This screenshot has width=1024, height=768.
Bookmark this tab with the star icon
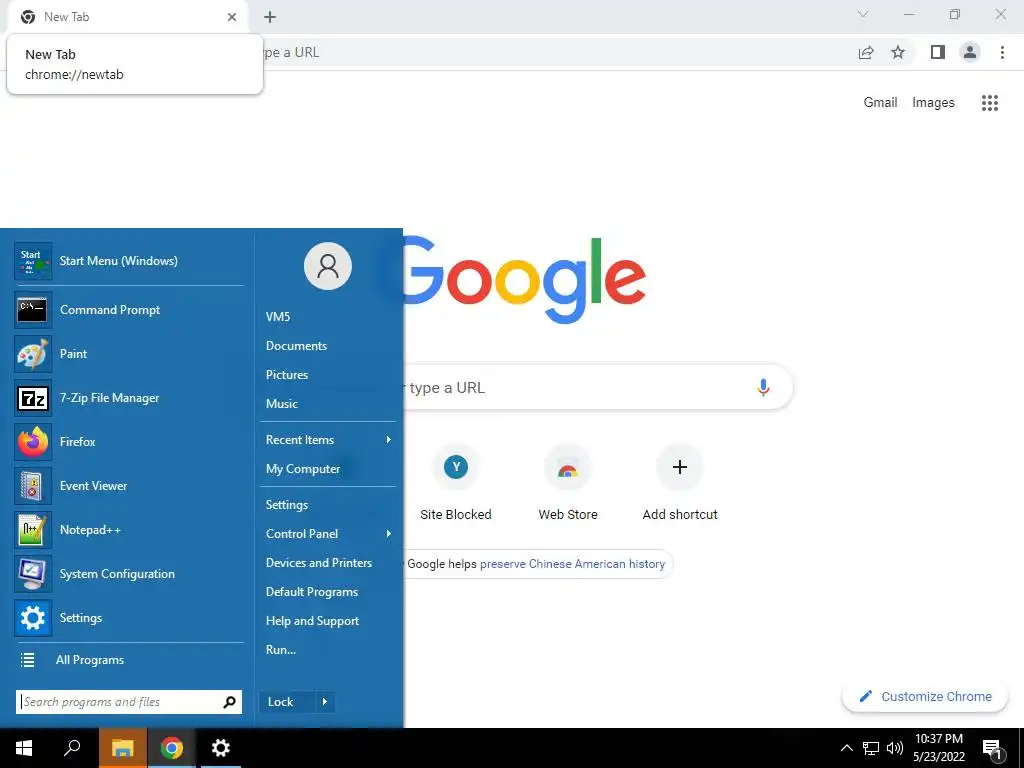(x=898, y=52)
